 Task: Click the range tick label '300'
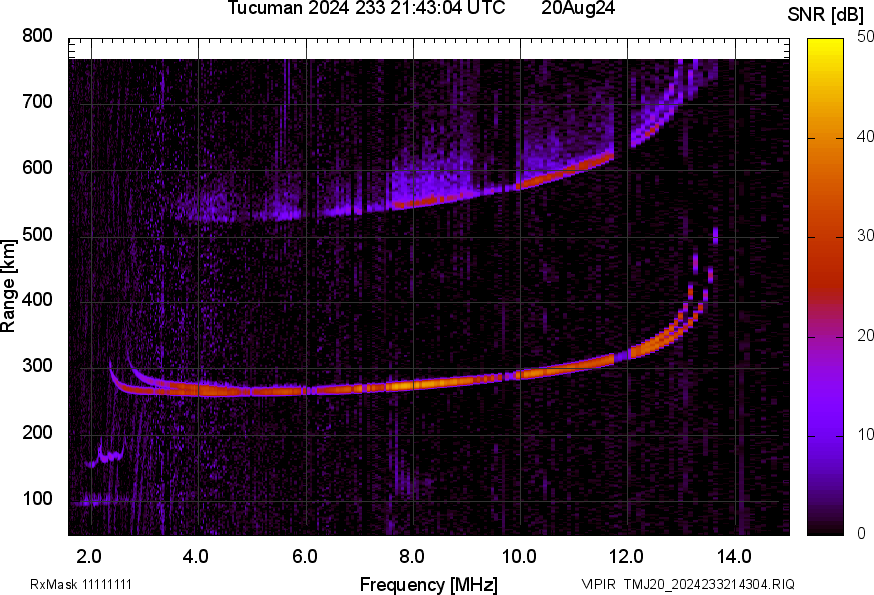click(37, 366)
